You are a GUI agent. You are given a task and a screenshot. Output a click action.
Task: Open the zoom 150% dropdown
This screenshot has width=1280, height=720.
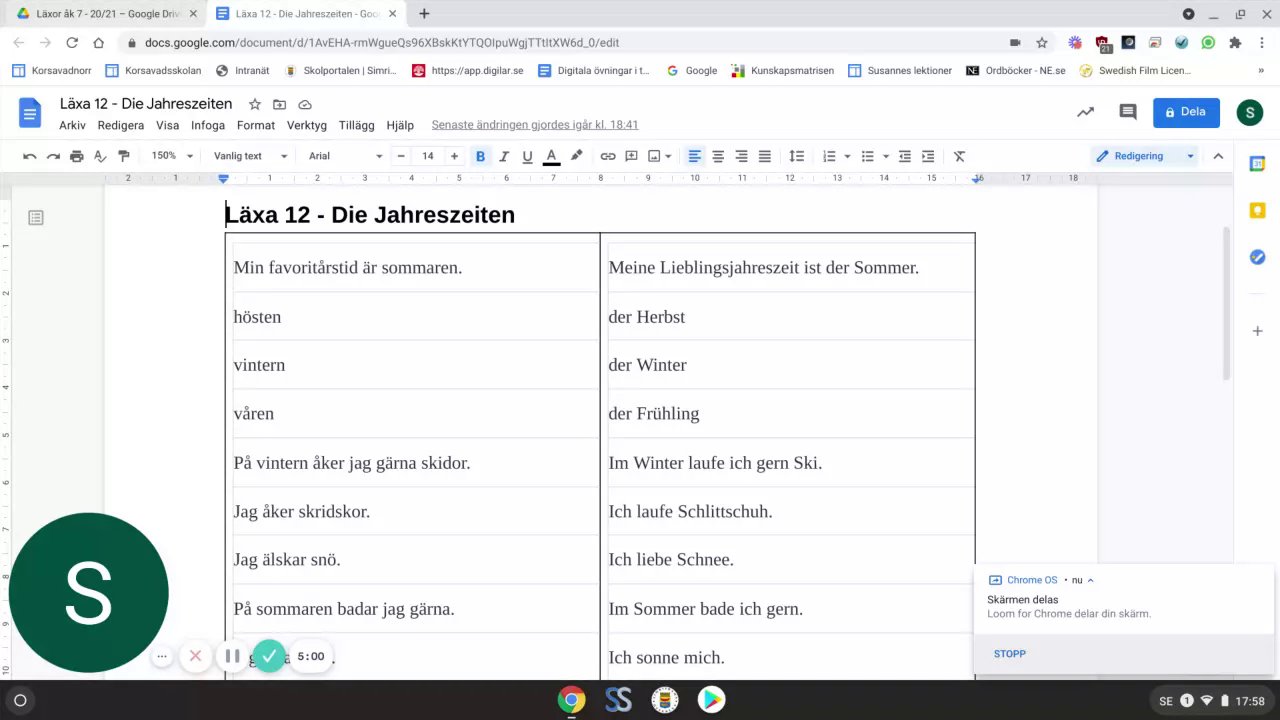(x=172, y=156)
